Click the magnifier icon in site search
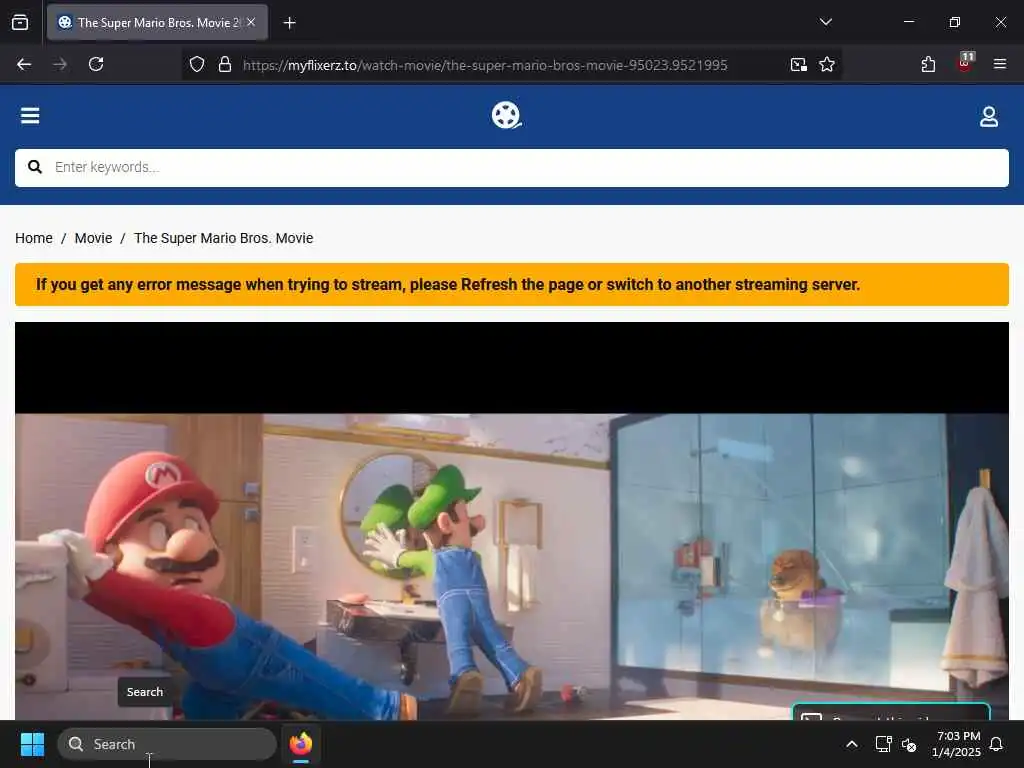This screenshot has width=1024, height=768. (x=35, y=167)
